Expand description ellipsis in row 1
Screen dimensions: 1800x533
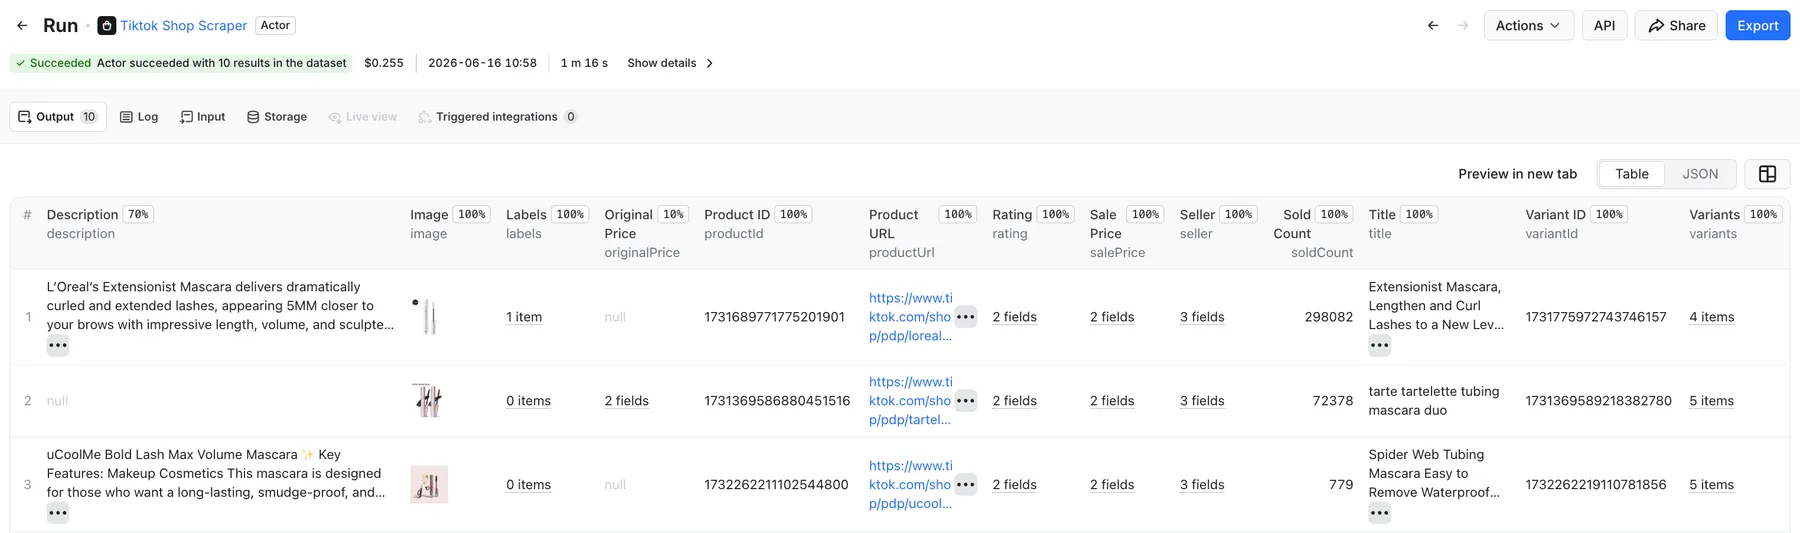pyautogui.click(x=58, y=346)
